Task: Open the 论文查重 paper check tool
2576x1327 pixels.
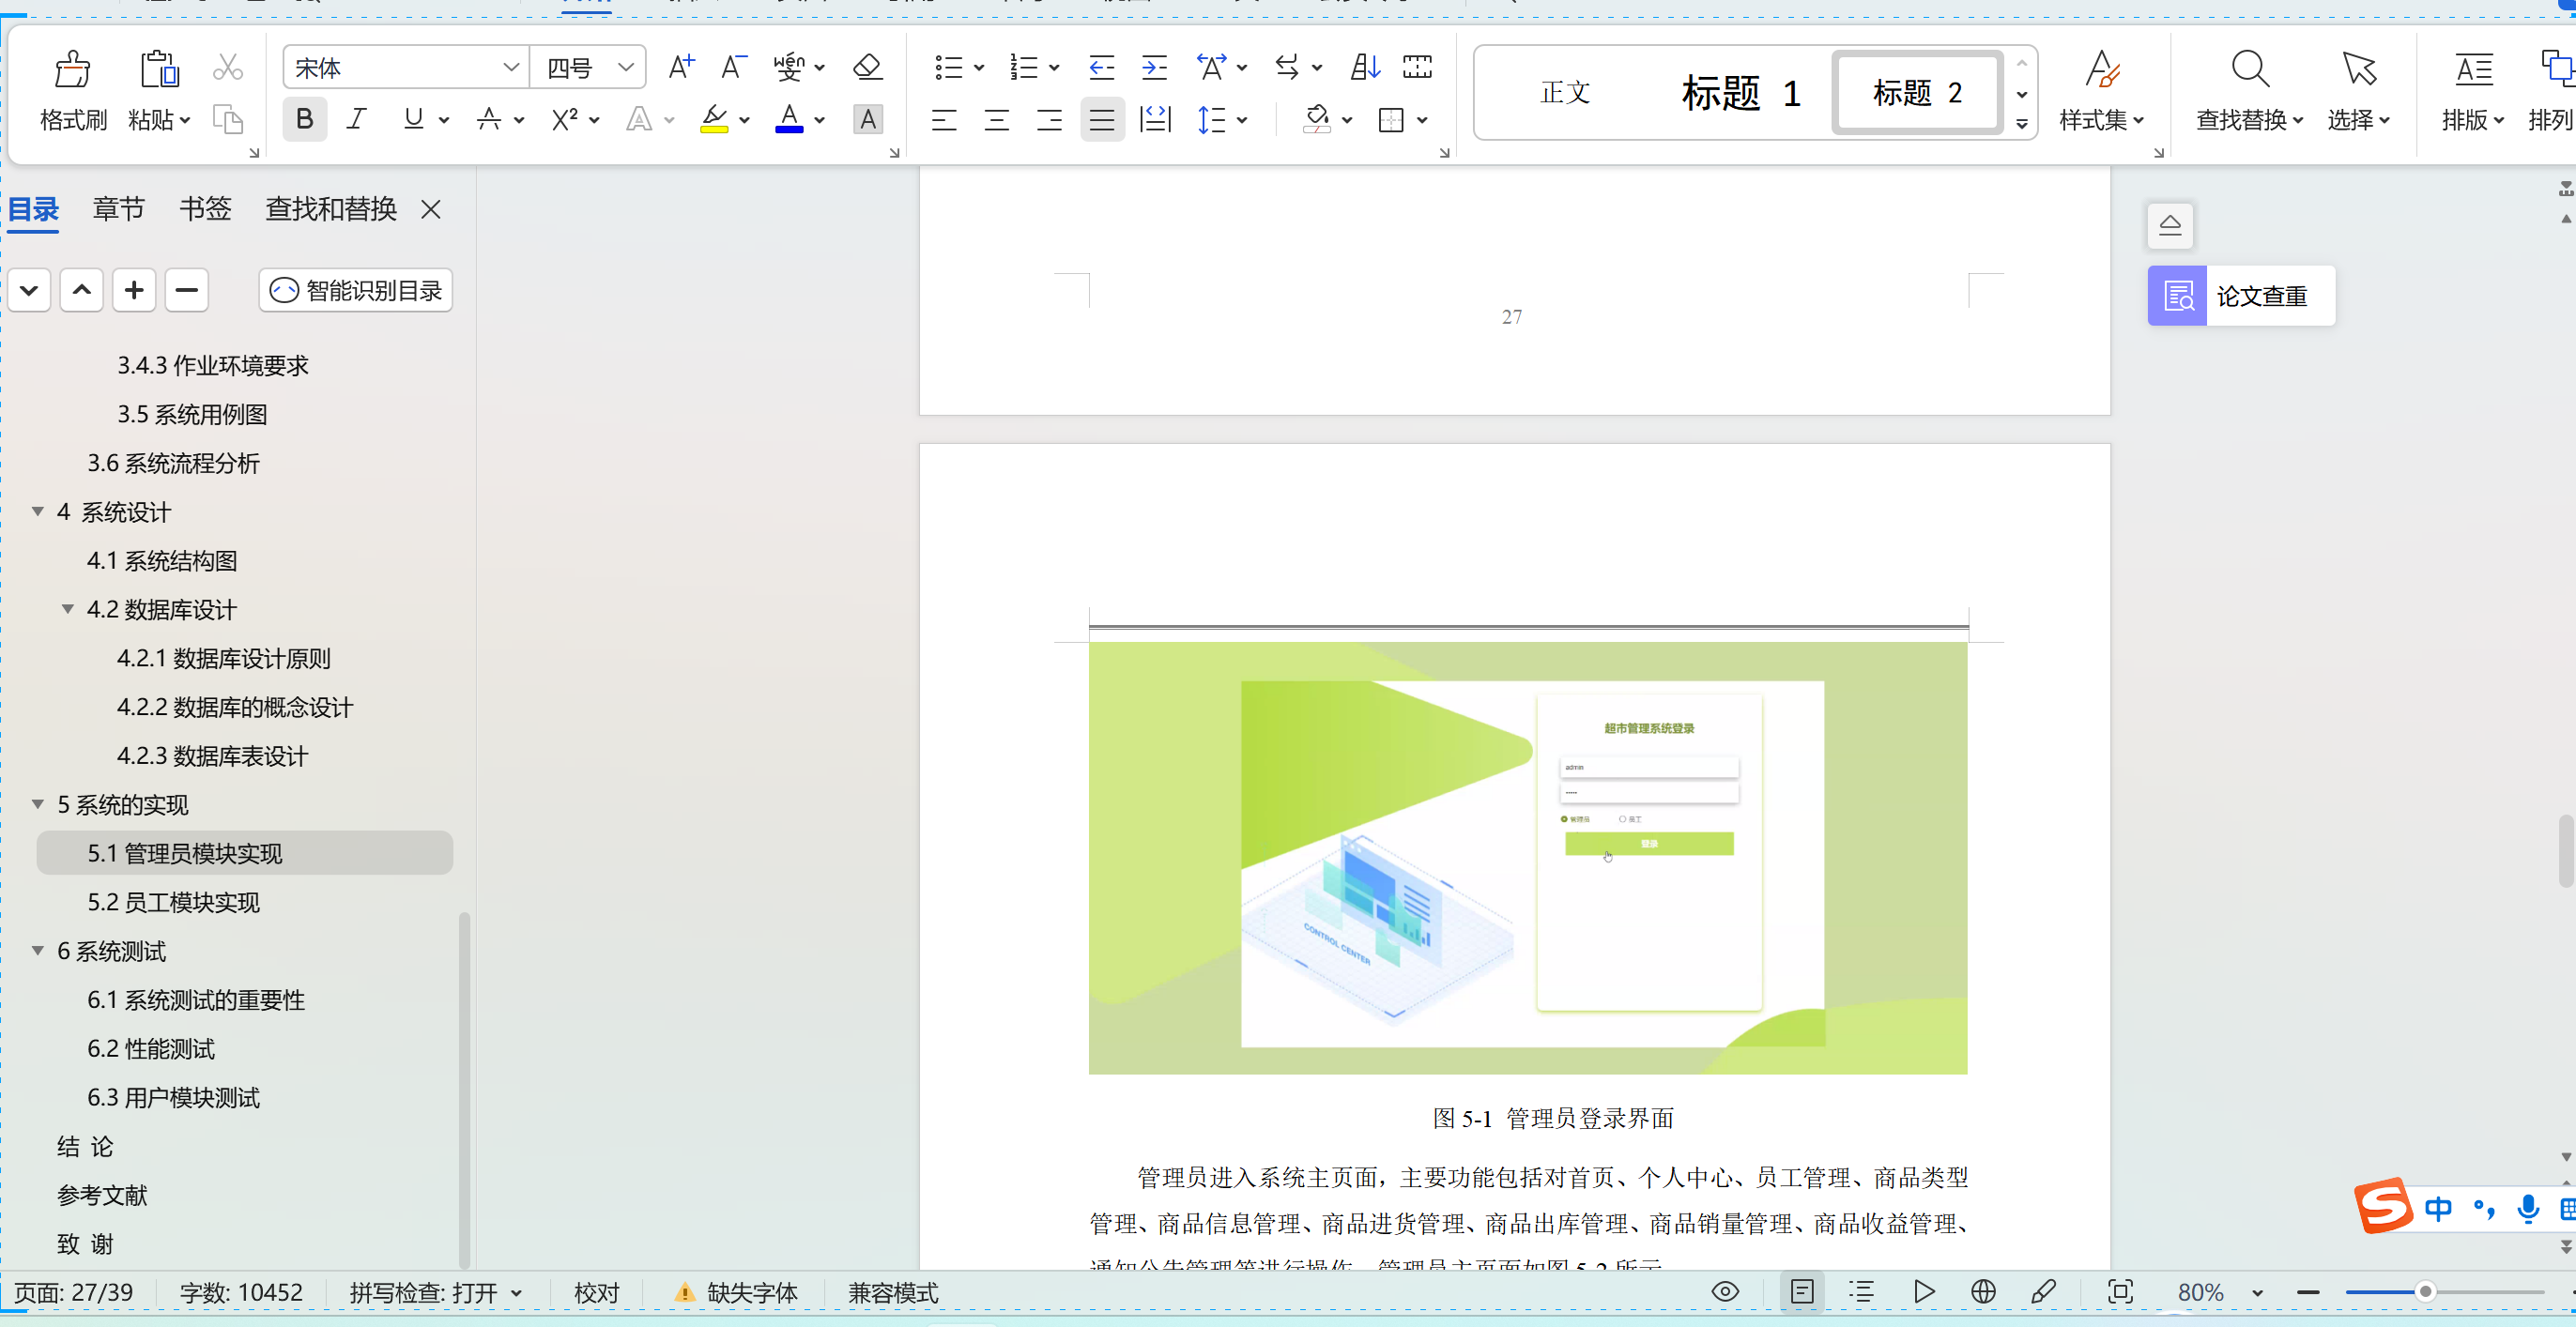Action: [2241, 296]
